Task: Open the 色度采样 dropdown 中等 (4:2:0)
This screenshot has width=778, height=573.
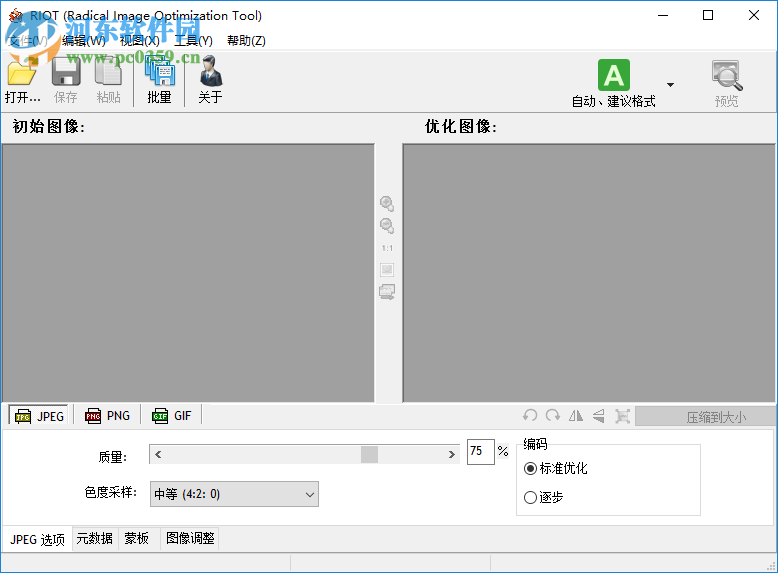Action: tap(234, 494)
